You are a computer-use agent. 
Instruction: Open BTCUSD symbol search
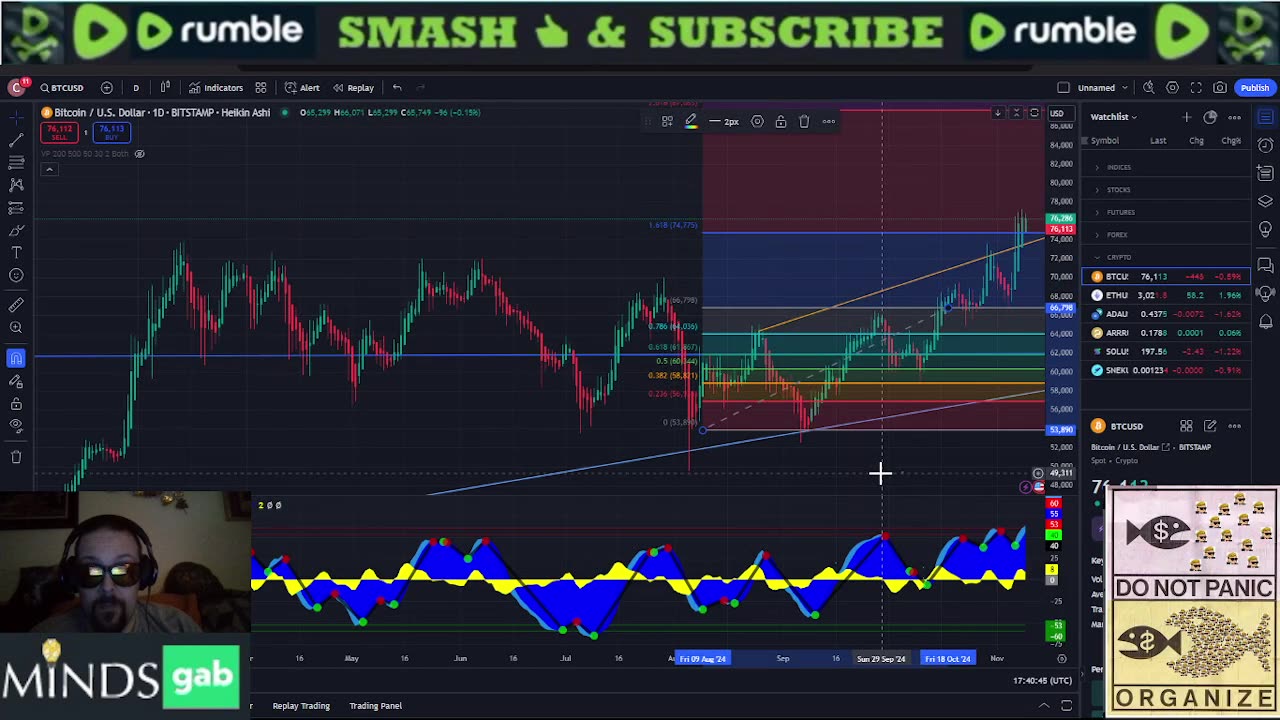point(62,88)
